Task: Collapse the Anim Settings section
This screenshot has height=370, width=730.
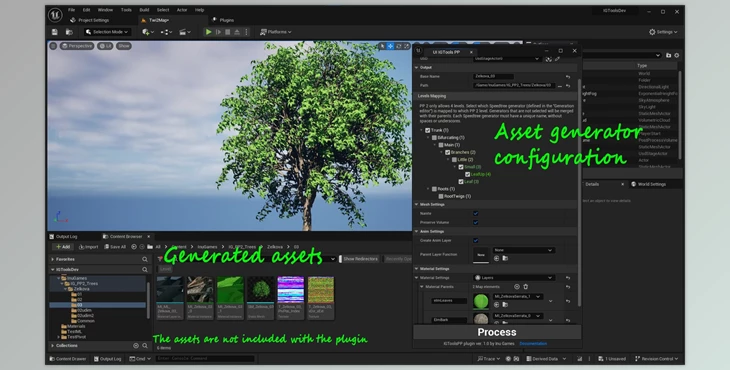Action: point(417,231)
